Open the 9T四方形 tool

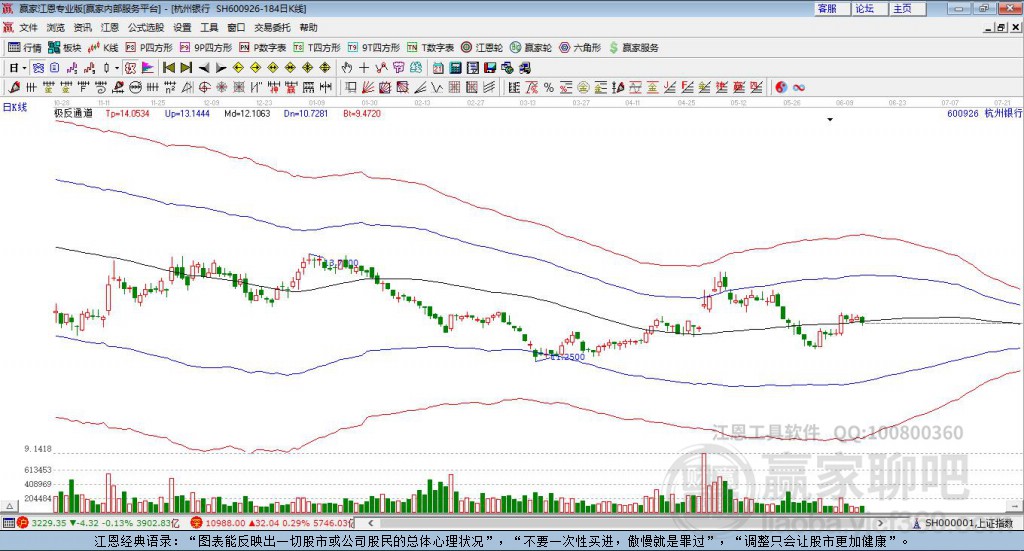[x=374, y=48]
